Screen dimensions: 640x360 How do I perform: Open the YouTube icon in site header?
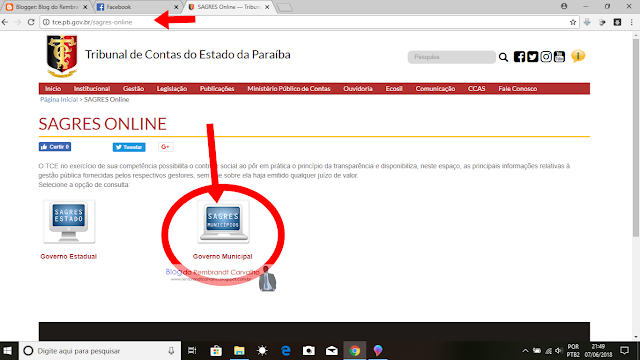[x=559, y=57]
